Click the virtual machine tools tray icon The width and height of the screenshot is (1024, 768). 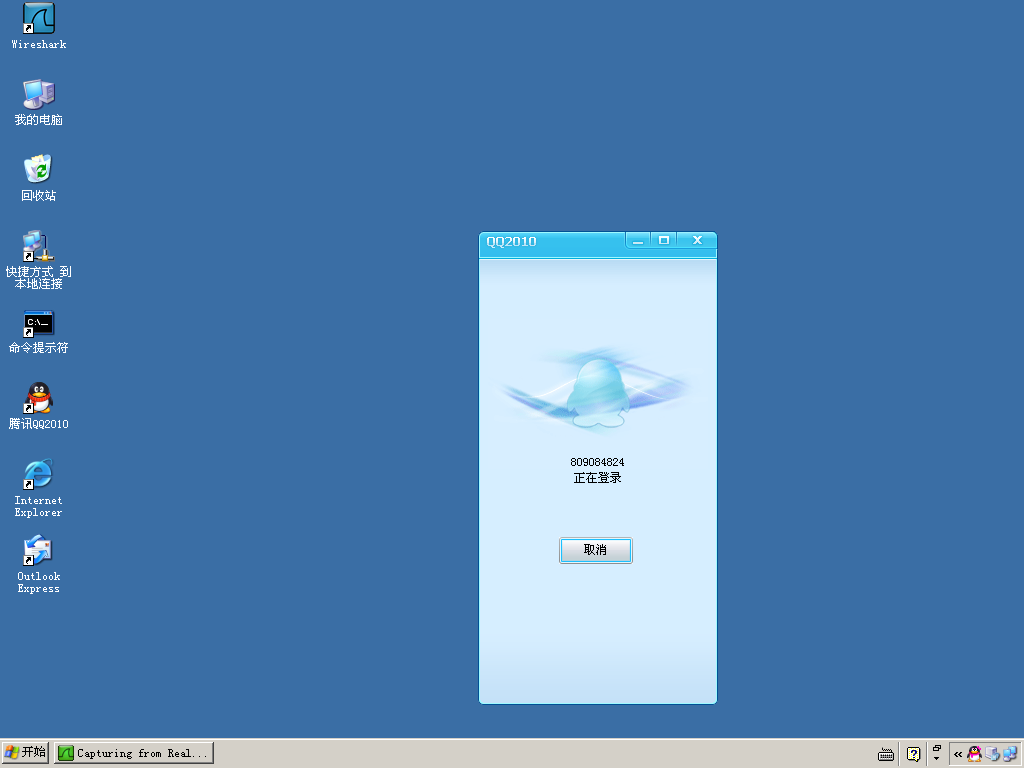click(x=993, y=754)
